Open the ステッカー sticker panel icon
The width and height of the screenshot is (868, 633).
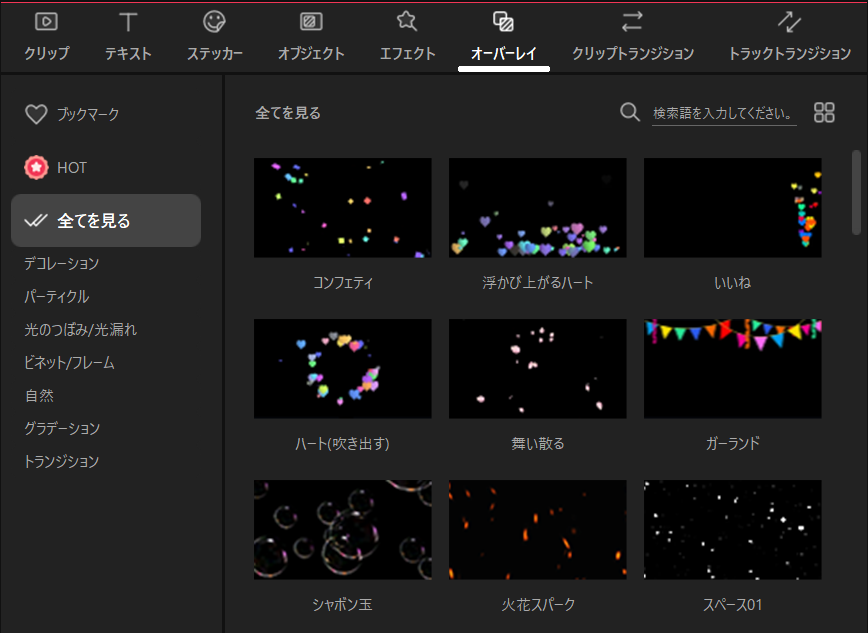click(x=214, y=22)
